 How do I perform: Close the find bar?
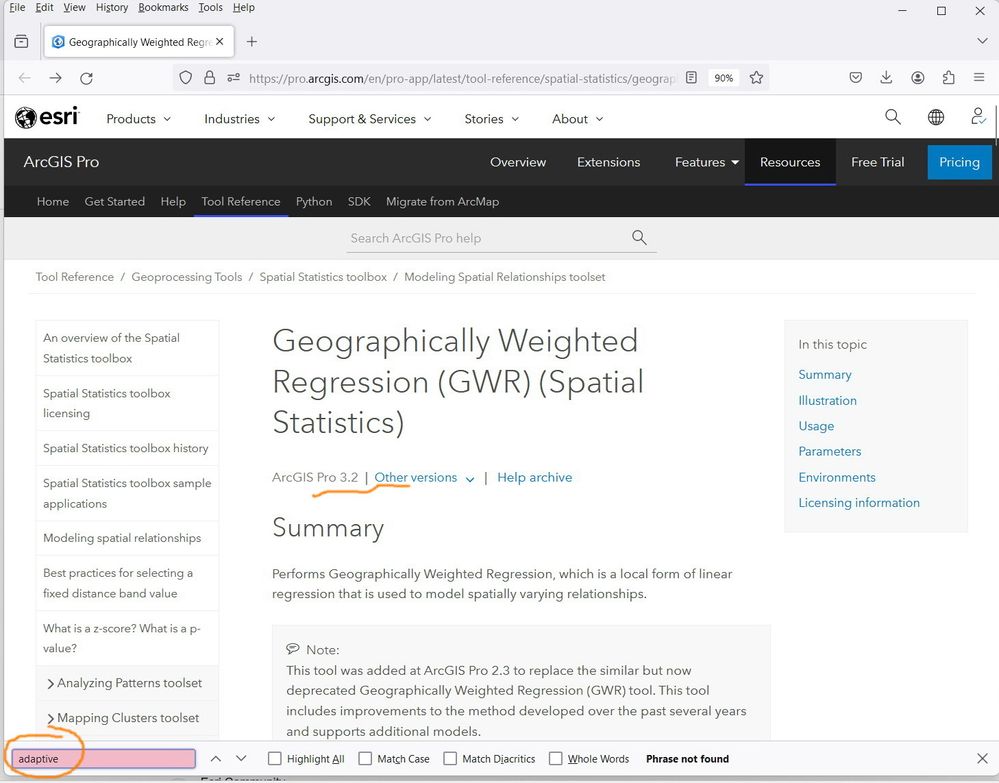click(982, 759)
